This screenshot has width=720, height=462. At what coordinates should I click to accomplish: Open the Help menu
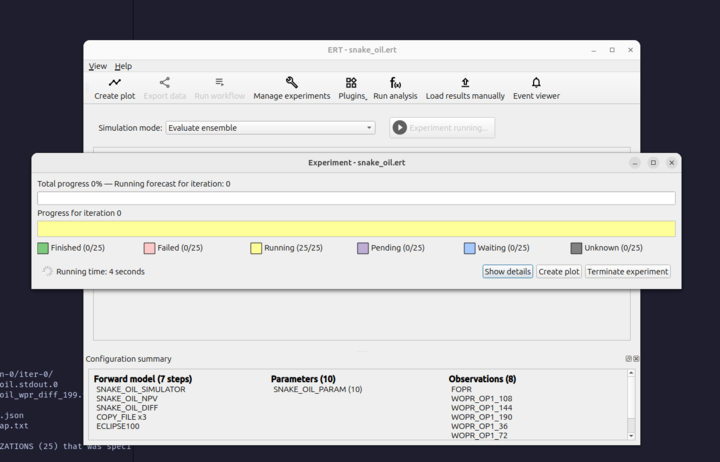tap(123, 66)
